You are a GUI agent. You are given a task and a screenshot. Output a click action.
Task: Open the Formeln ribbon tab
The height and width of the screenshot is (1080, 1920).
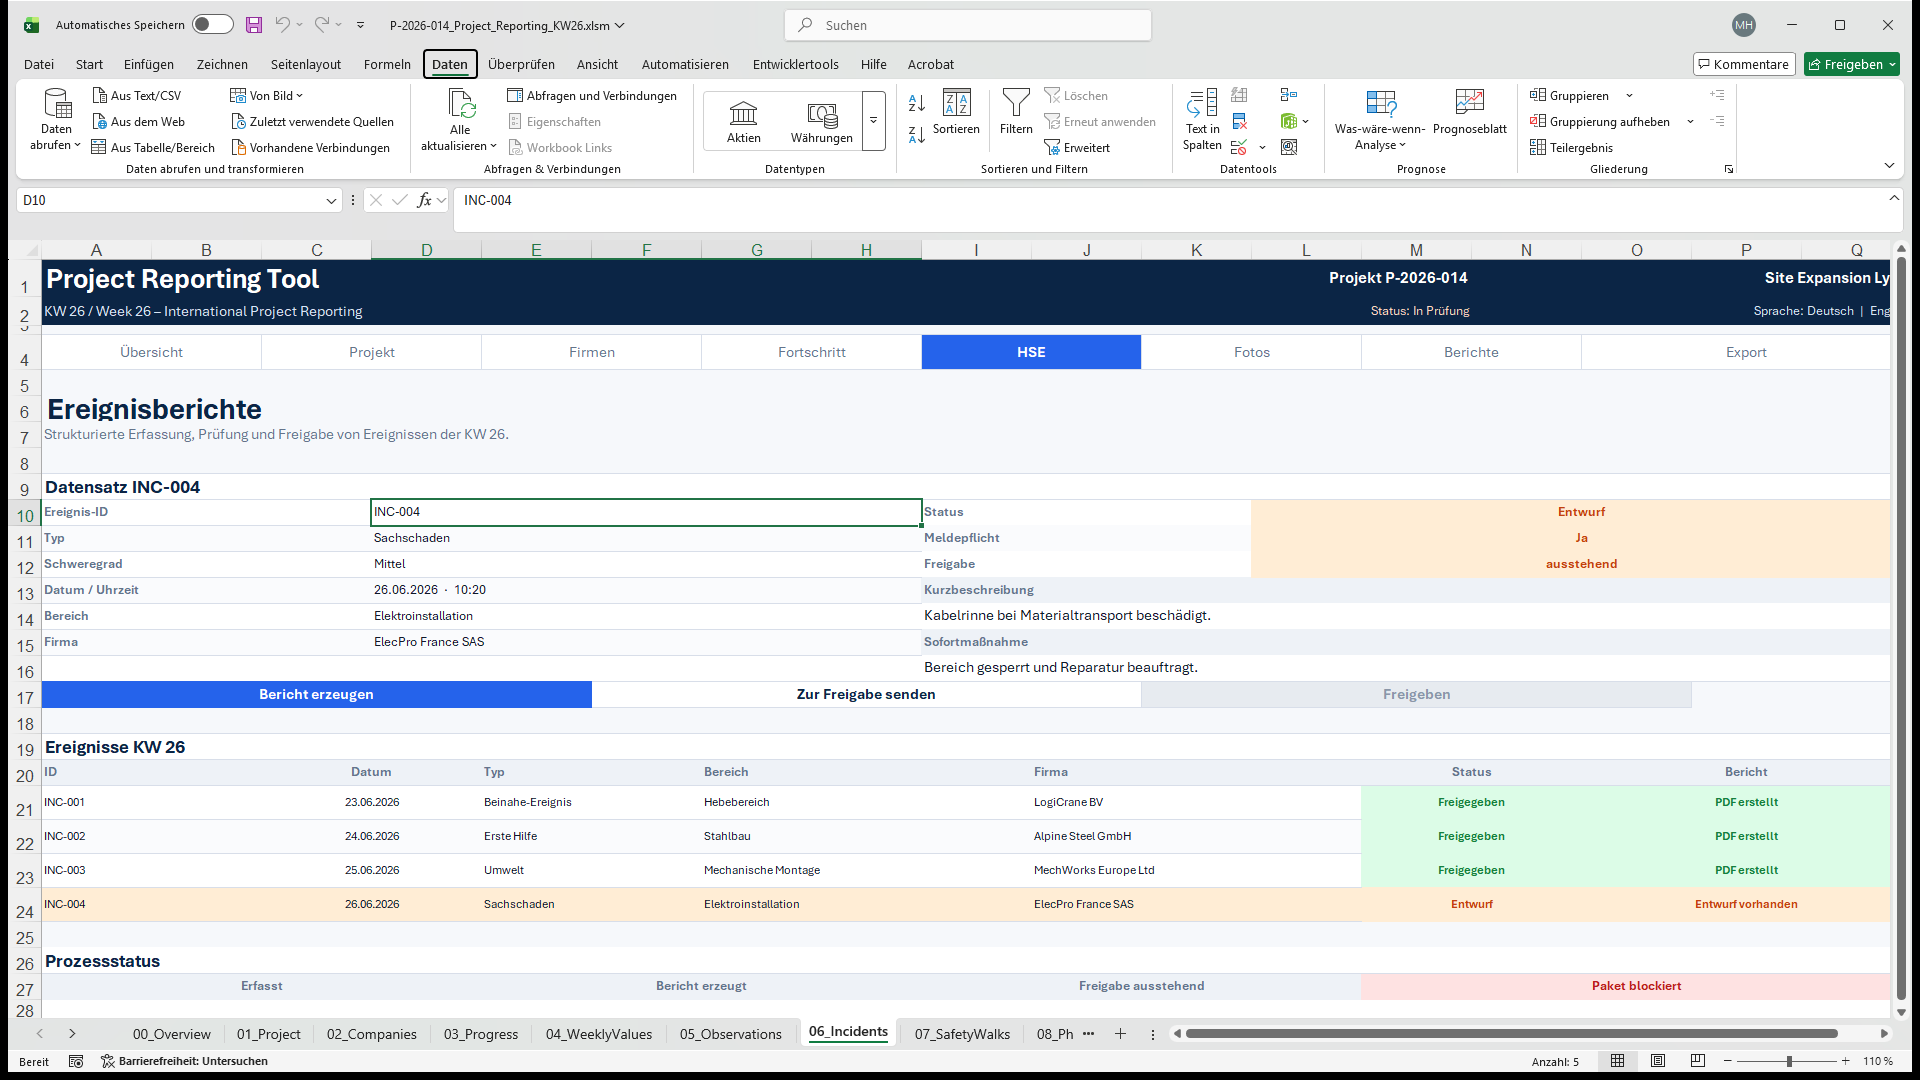pyautogui.click(x=387, y=64)
